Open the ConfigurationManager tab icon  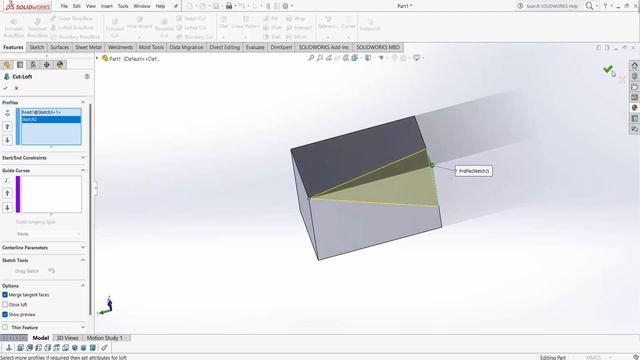[x=33, y=64]
